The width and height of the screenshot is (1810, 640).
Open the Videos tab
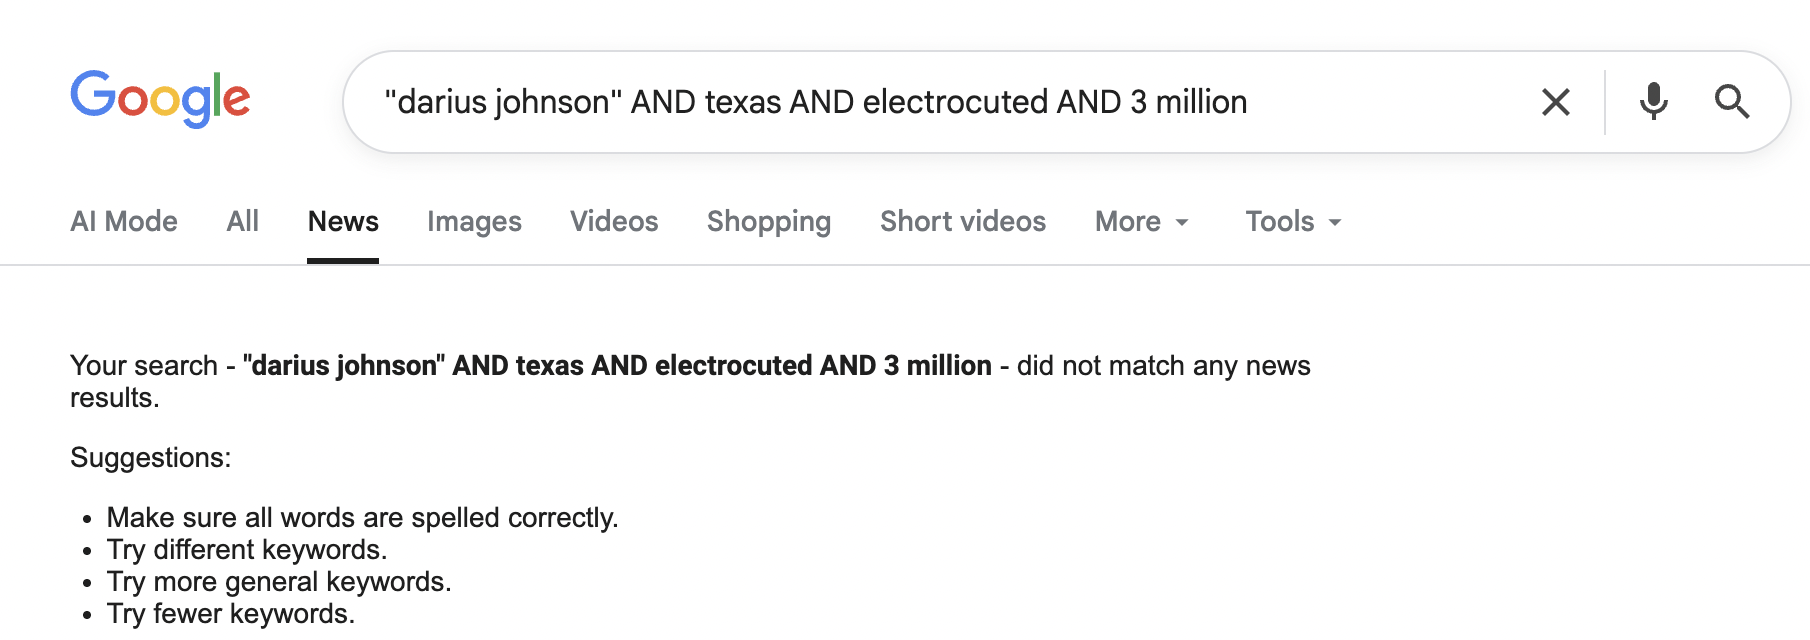click(x=614, y=221)
